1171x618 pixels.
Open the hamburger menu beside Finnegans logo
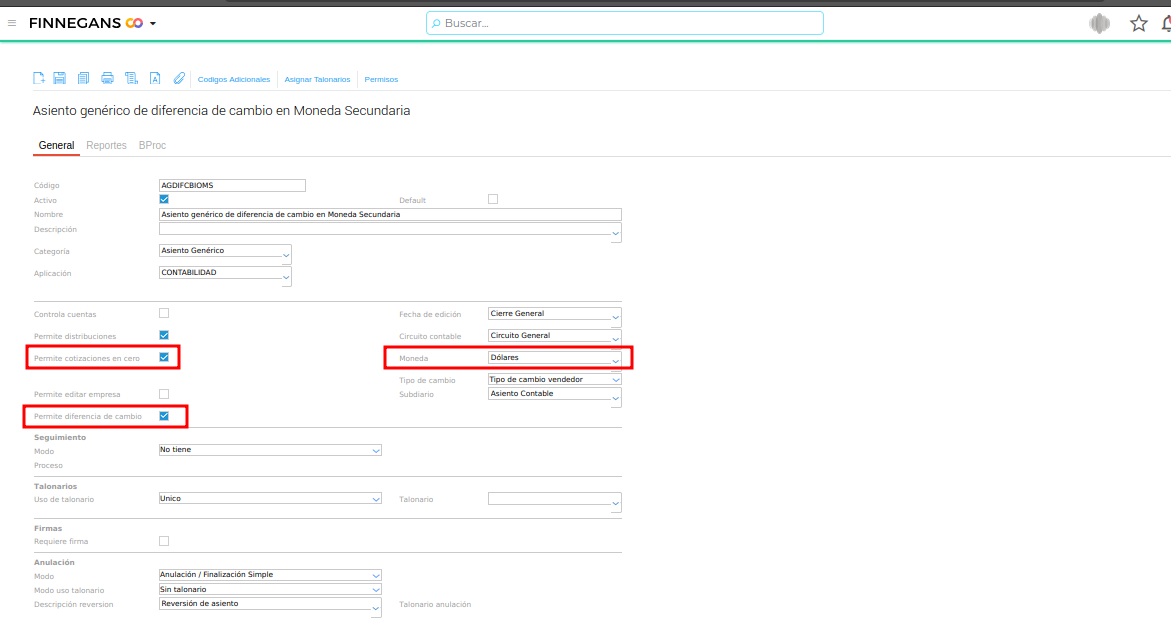(12, 23)
